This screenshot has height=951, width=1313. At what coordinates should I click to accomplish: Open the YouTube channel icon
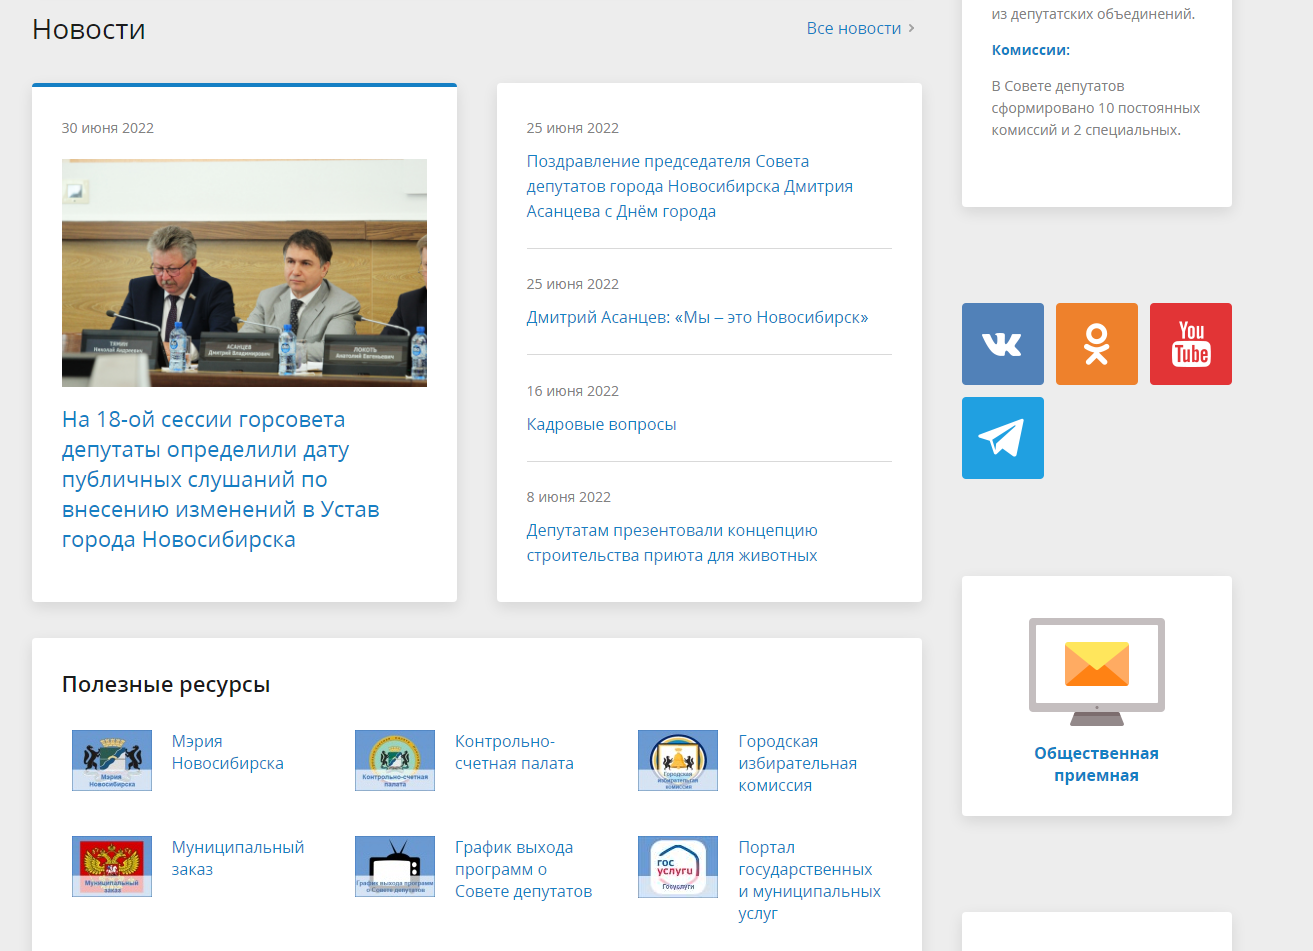1190,344
